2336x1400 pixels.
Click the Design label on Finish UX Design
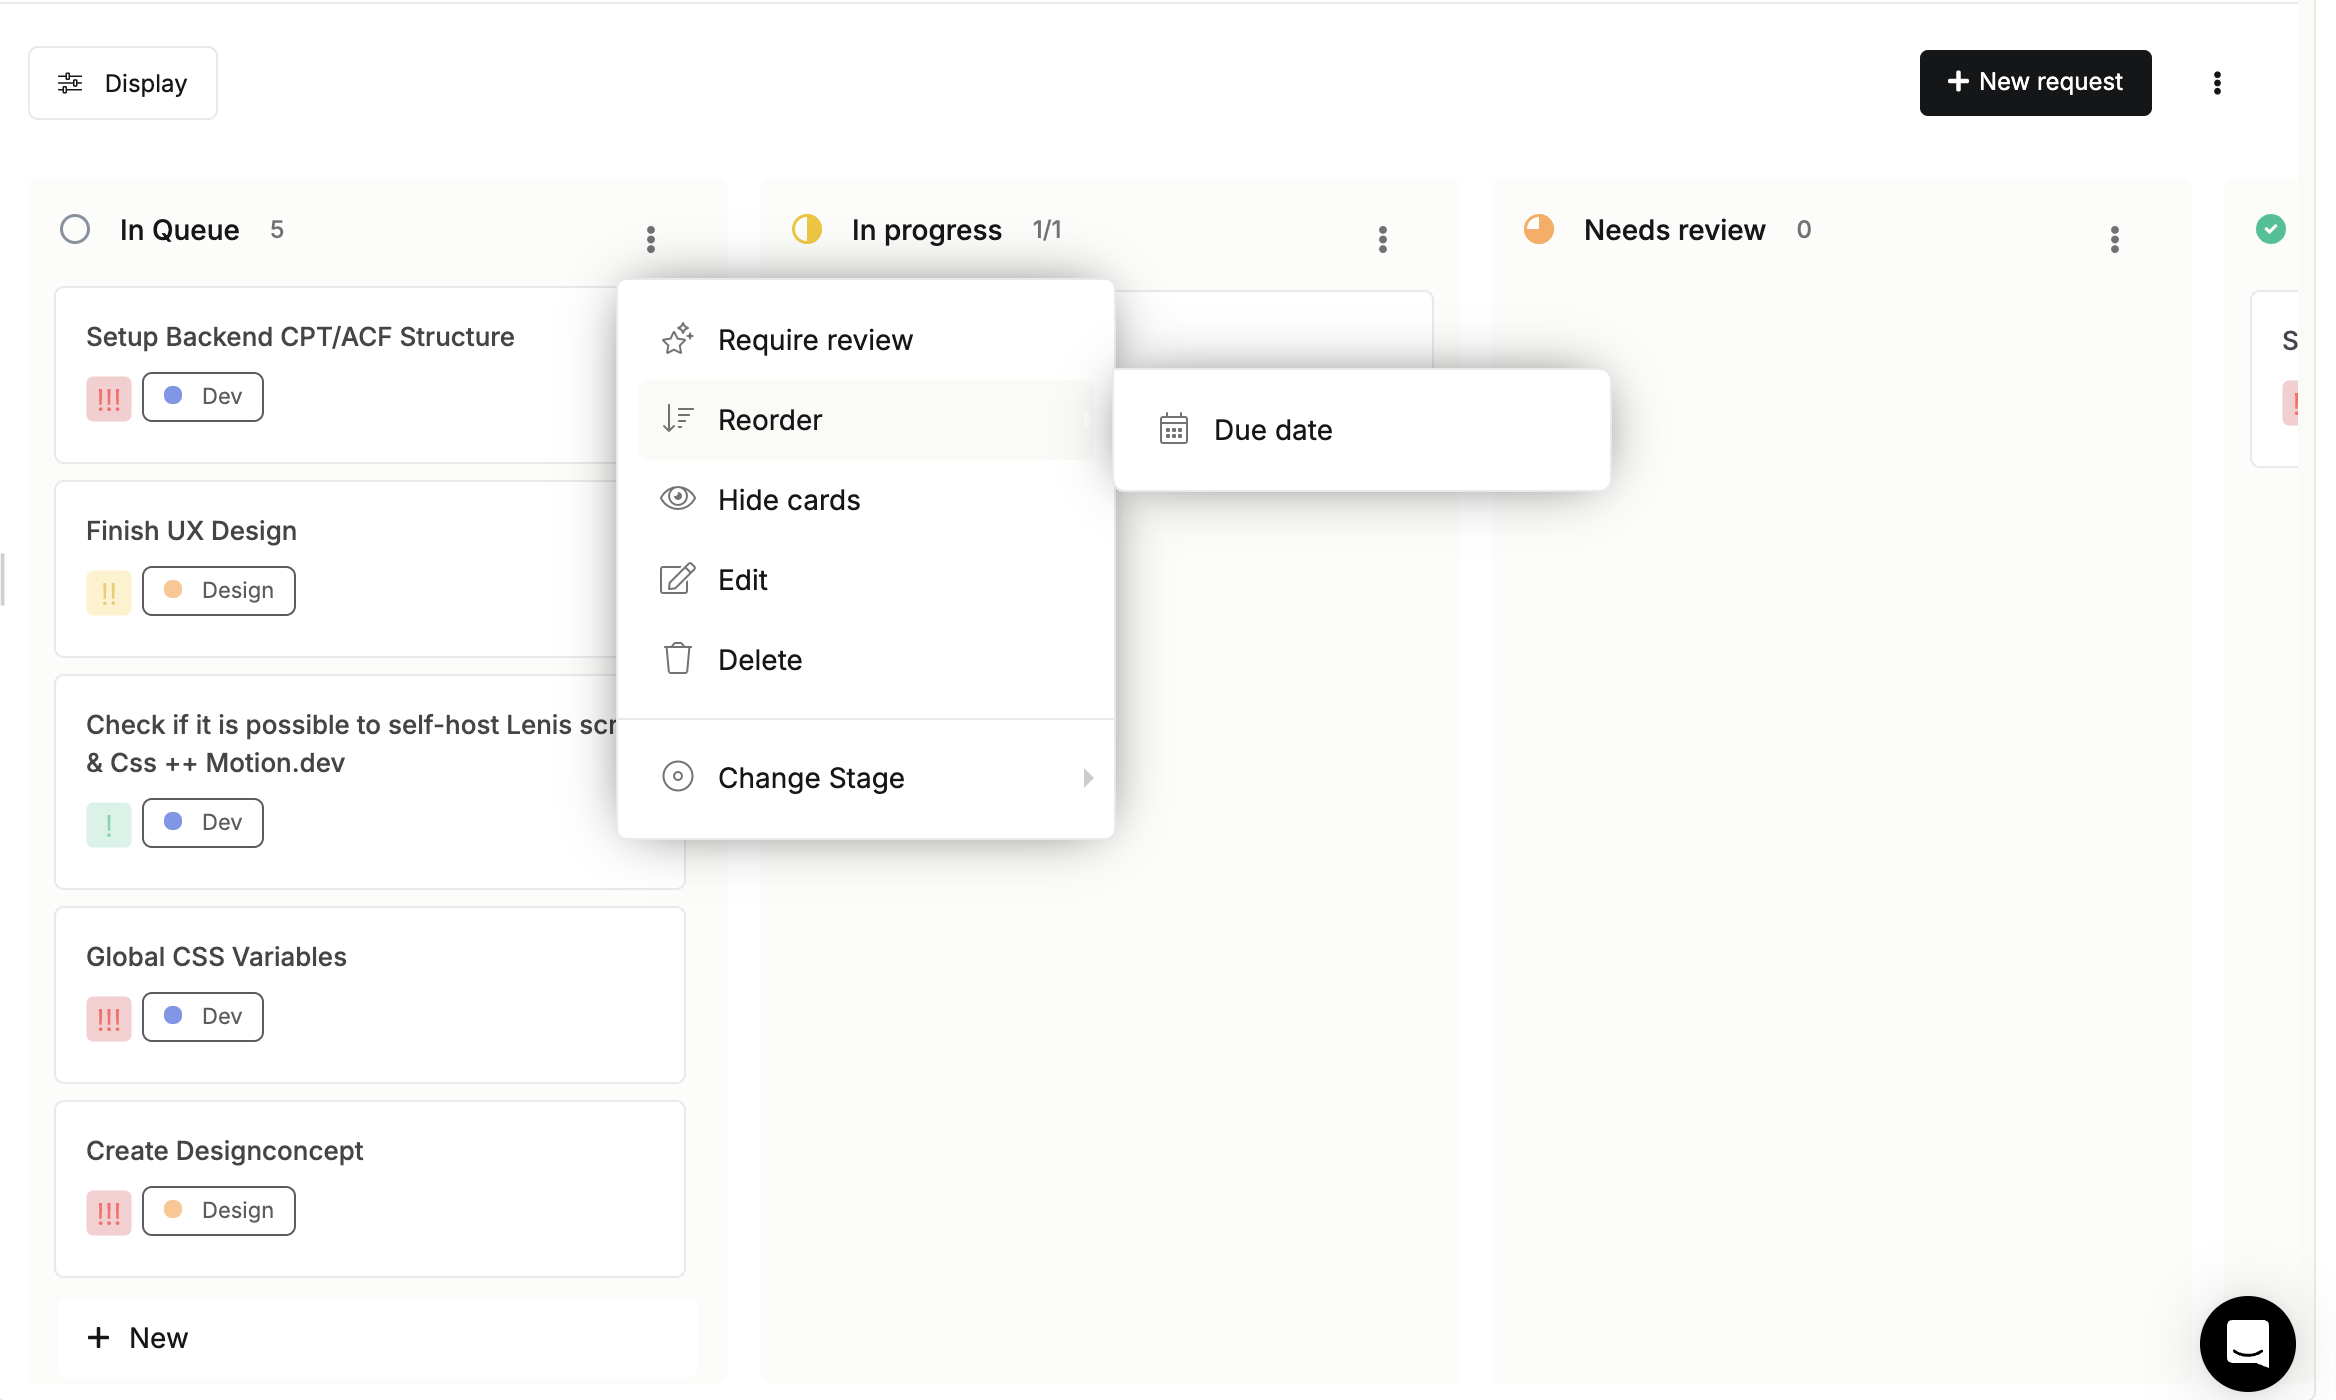click(219, 590)
